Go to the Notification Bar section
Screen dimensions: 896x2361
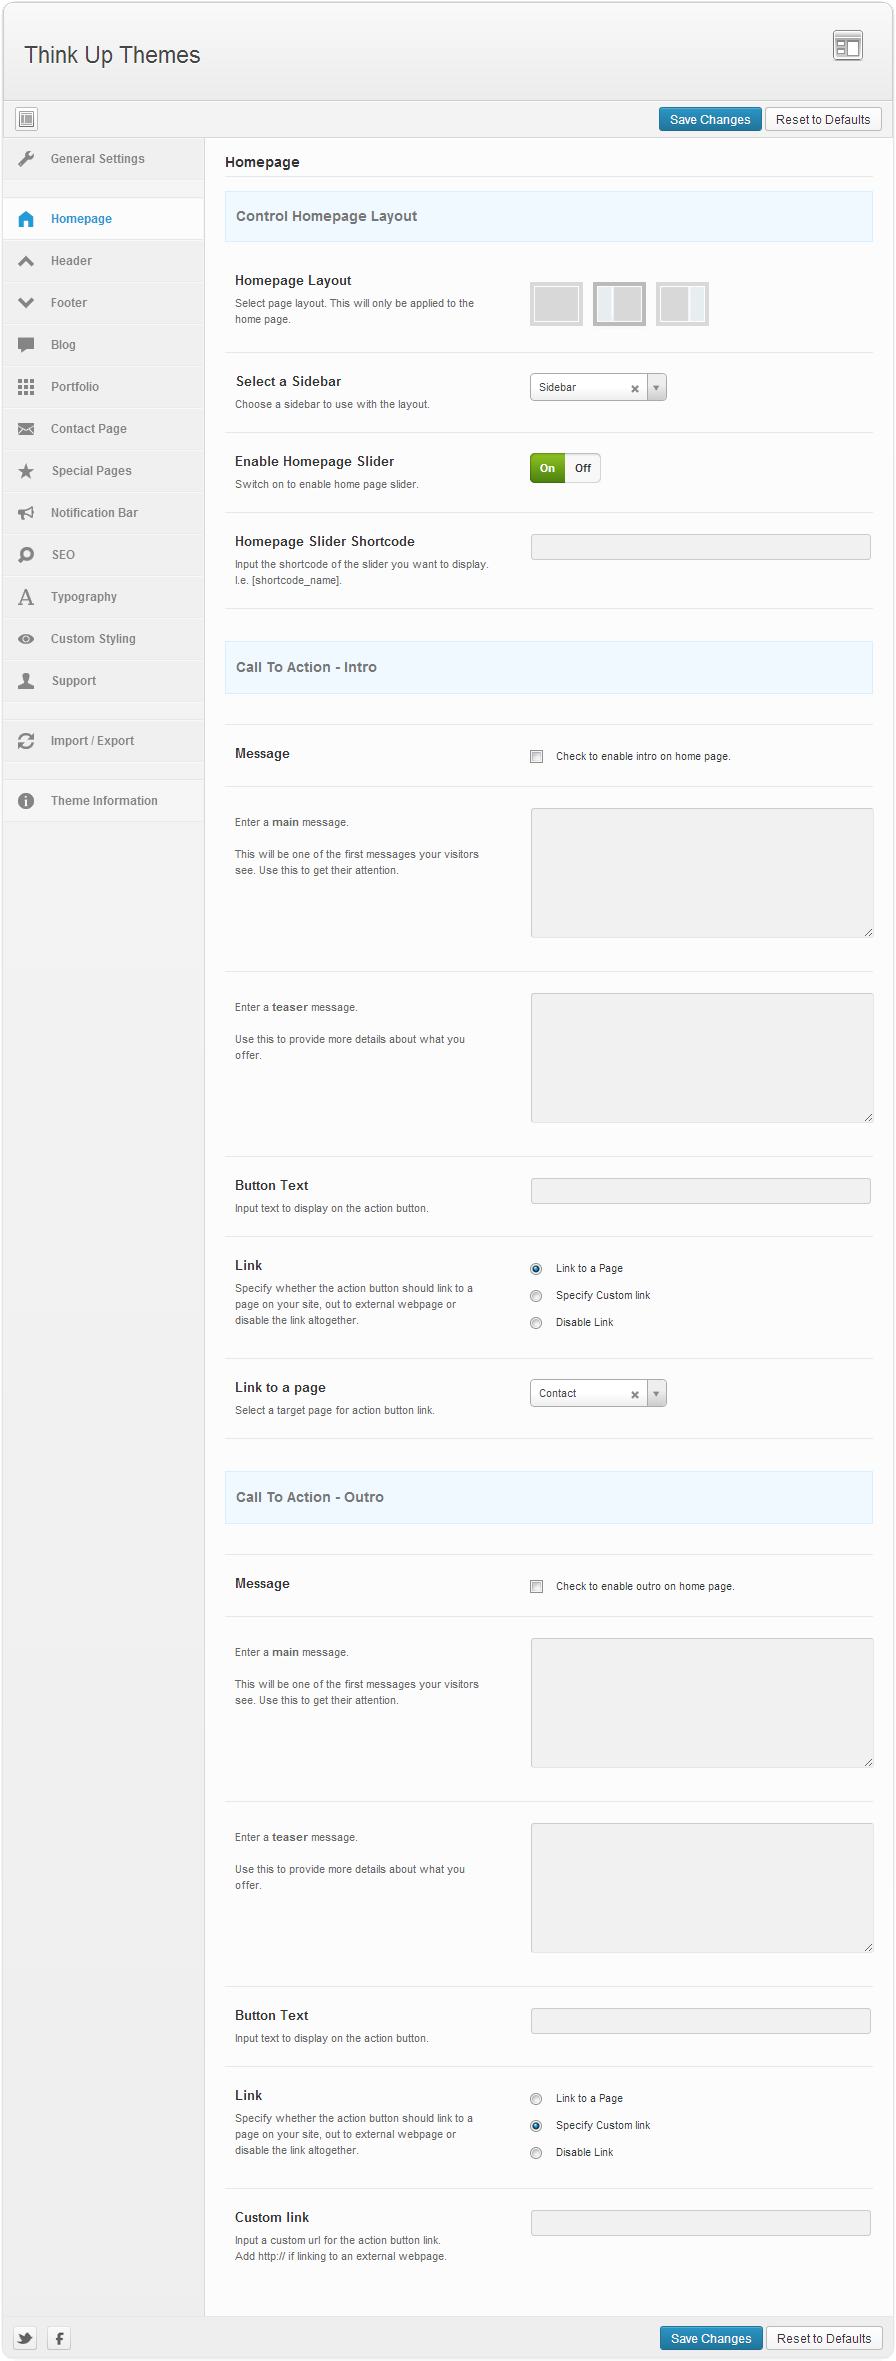94,513
